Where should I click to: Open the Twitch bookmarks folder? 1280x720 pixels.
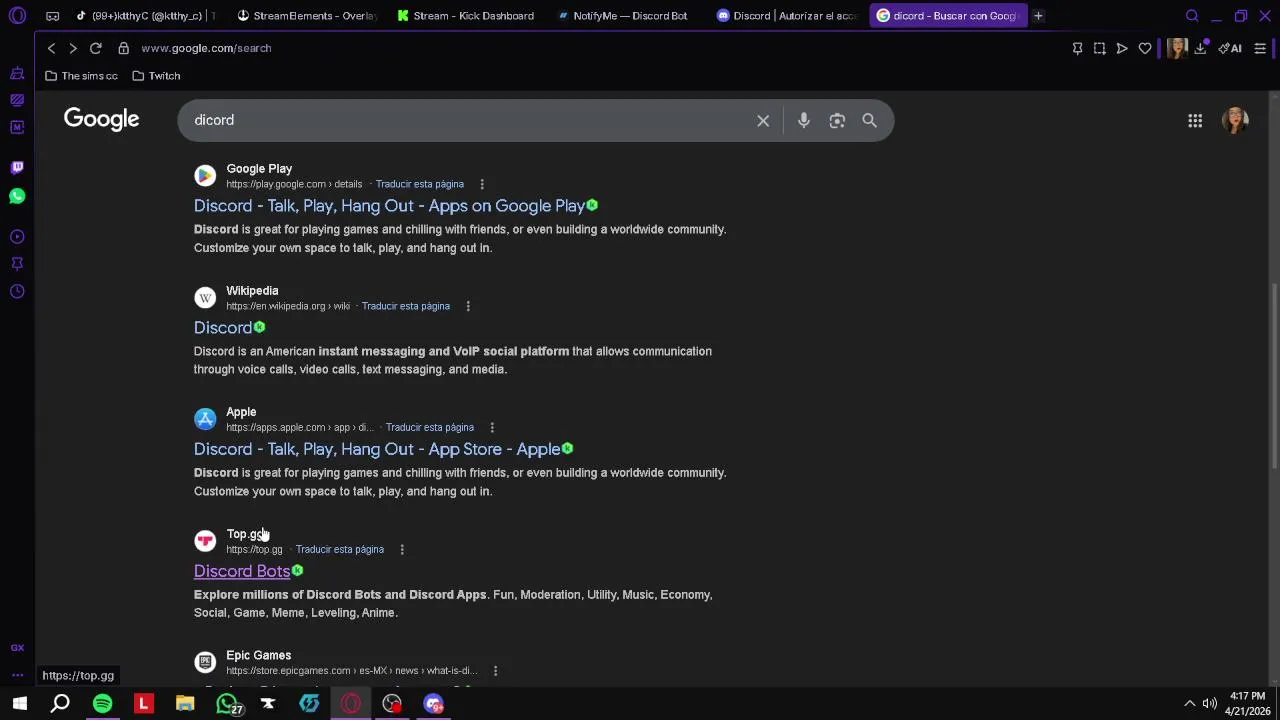(156, 76)
